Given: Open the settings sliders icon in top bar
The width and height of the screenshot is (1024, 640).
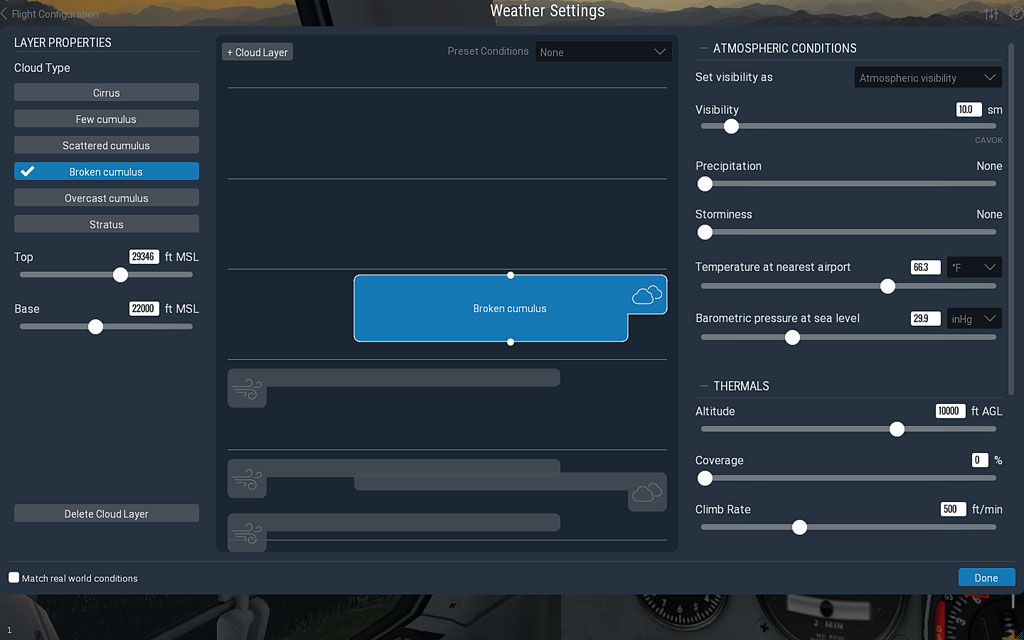Looking at the screenshot, I should 991,14.
